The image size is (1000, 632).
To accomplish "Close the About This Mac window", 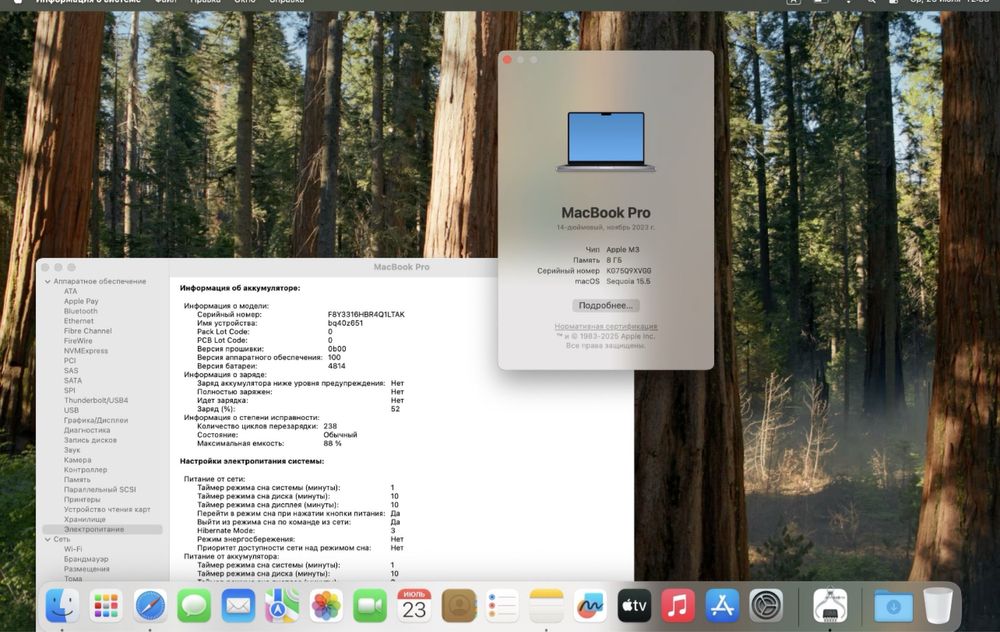I will pos(507,59).
